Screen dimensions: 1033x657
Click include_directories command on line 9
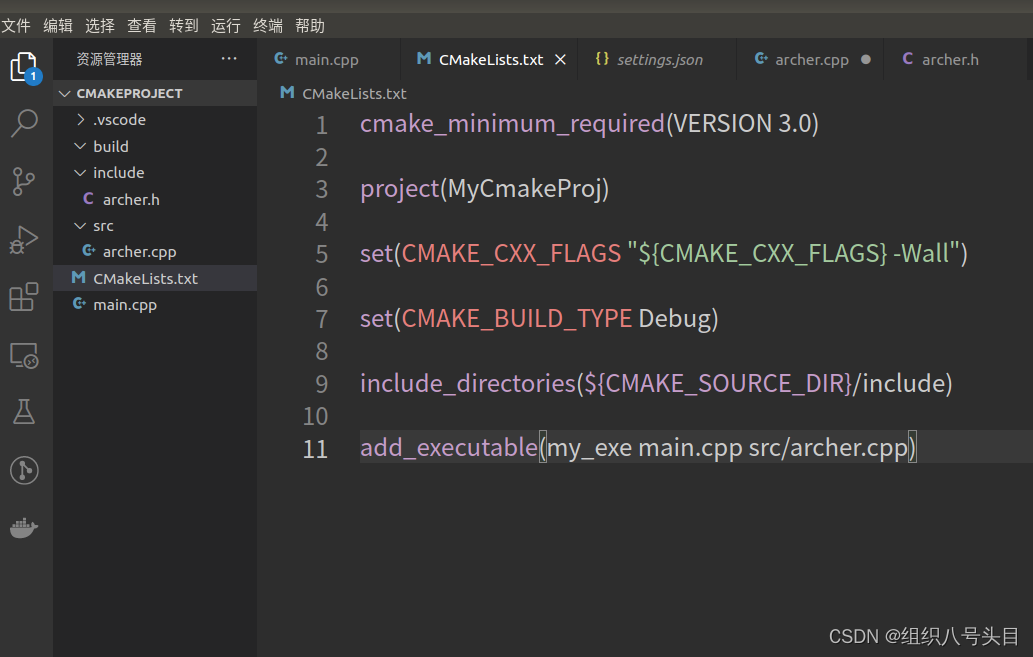[x=468, y=384]
